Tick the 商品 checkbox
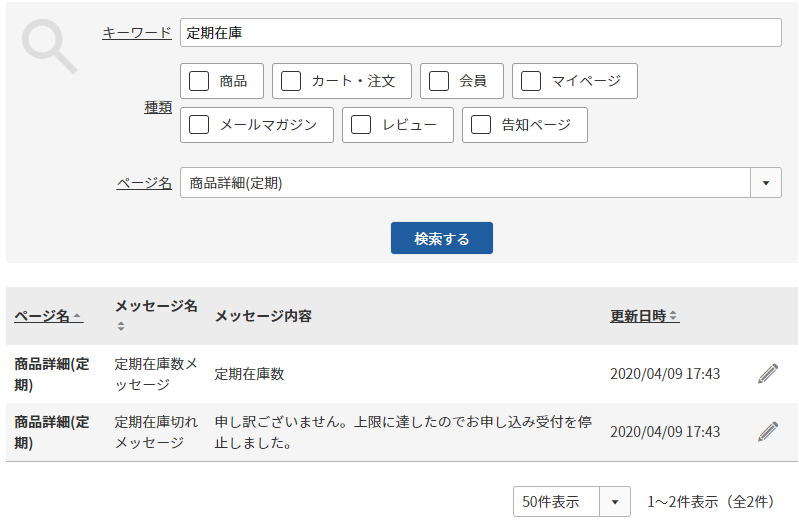Image resolution: width=799 pixels, height=523 pixels. (199, 81)
